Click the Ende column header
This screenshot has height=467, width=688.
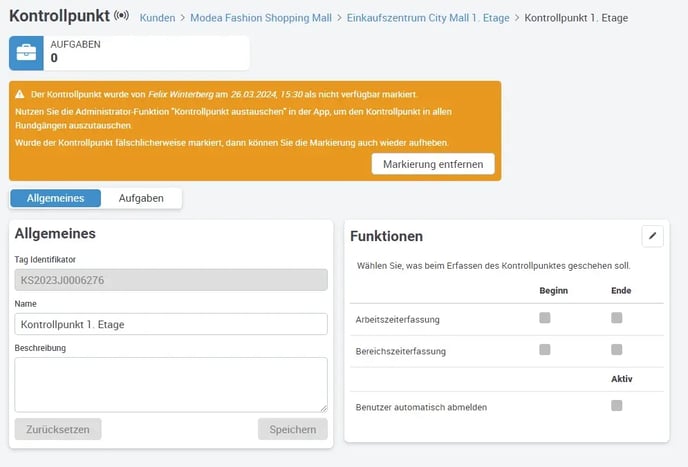[x=621, y=291]
